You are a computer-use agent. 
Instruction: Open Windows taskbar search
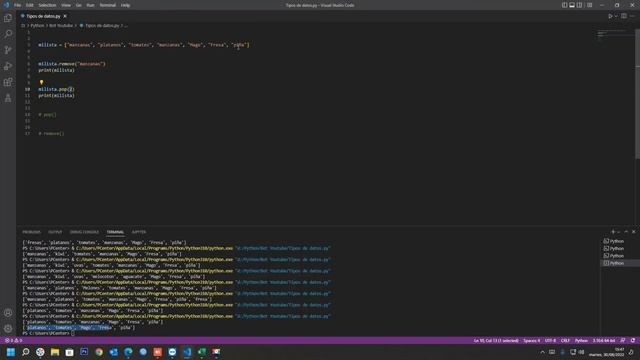point(26,352)
